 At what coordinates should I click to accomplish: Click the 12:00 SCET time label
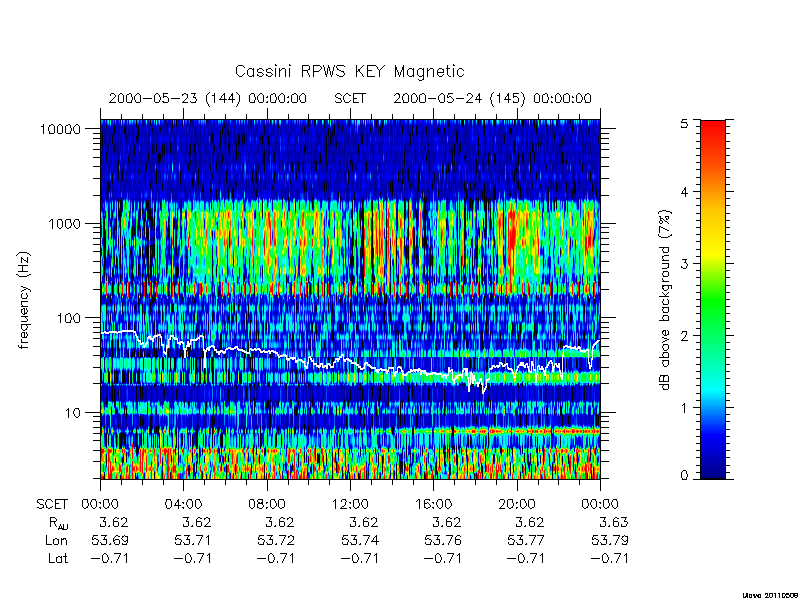click(x=350, y=505)
